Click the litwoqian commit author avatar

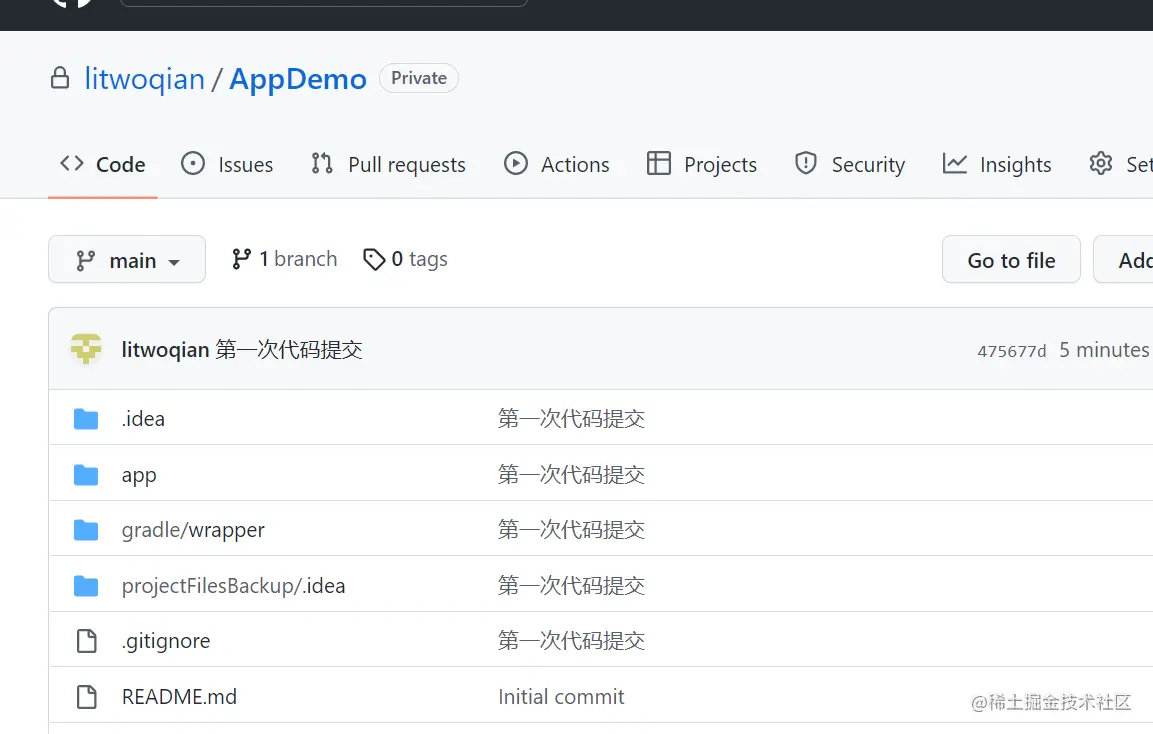pos(86,350)
